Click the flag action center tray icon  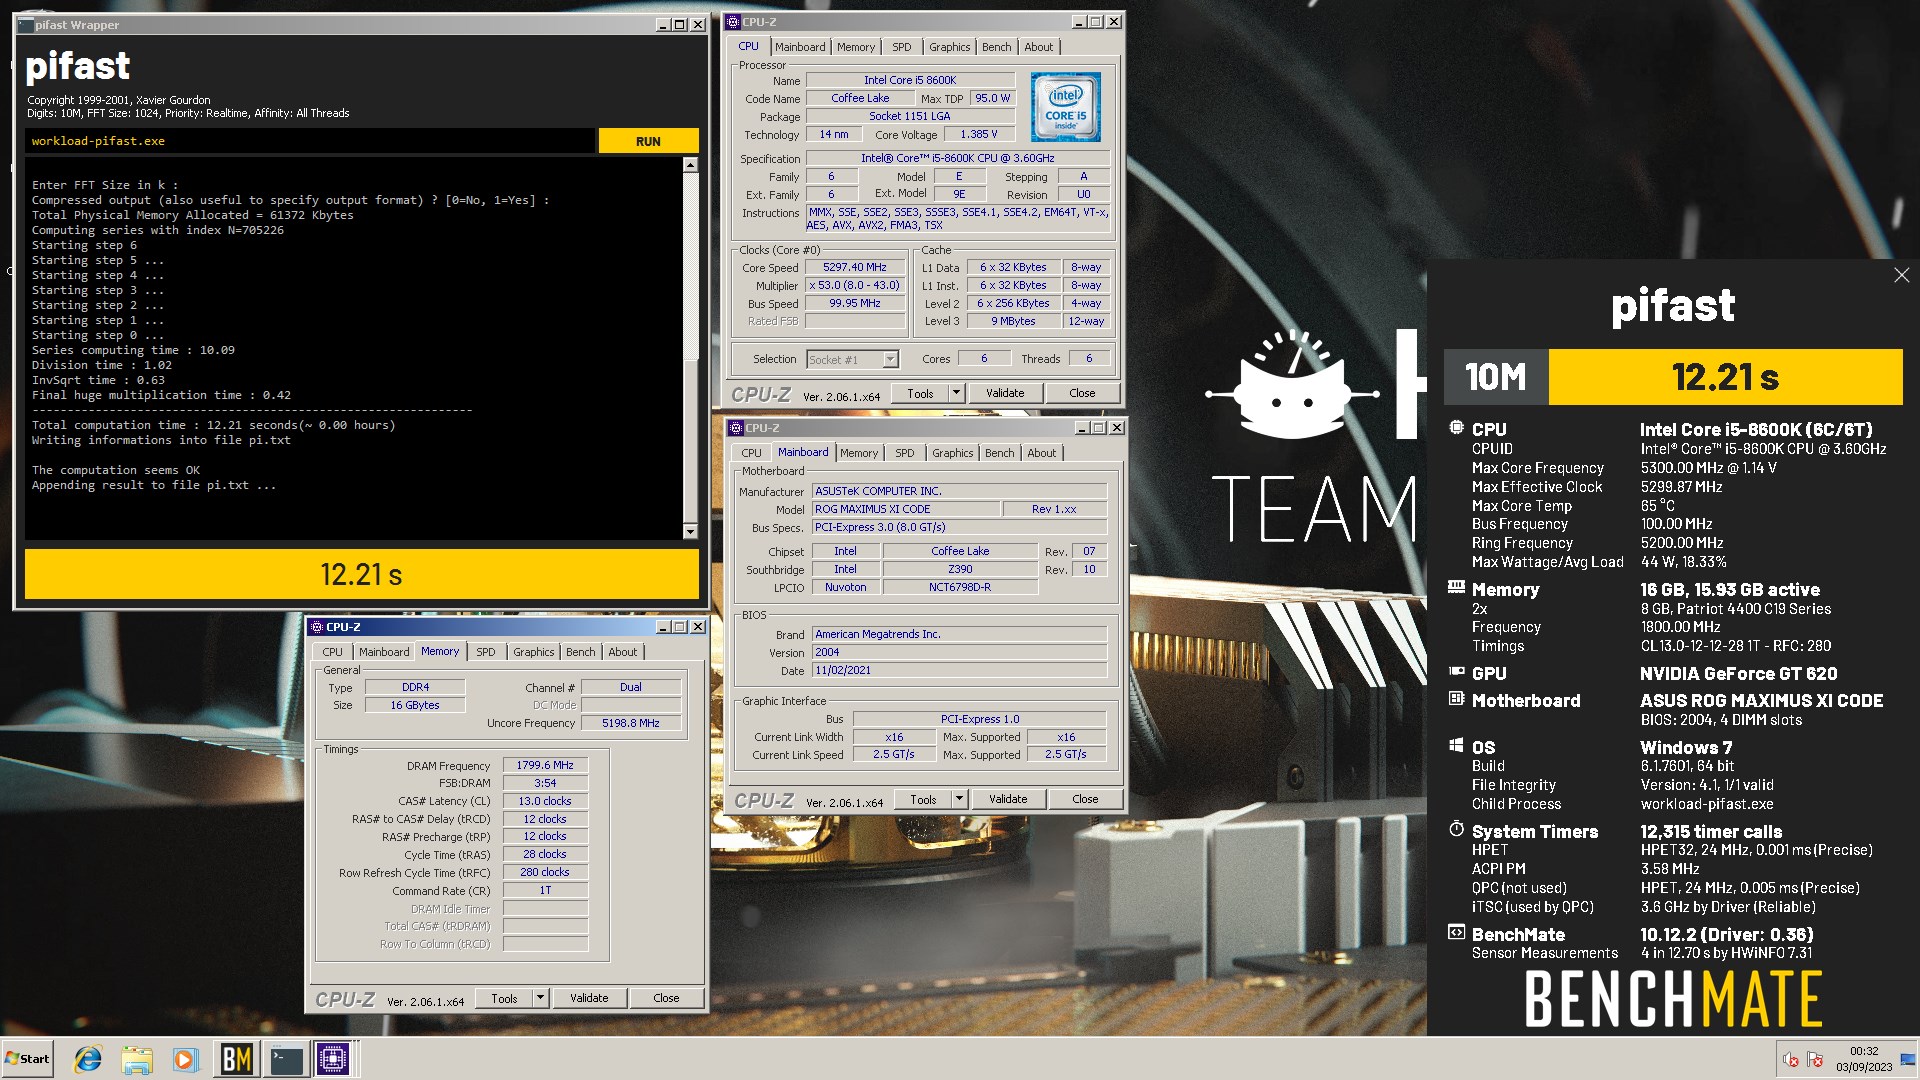(x=1815, y=1059)
